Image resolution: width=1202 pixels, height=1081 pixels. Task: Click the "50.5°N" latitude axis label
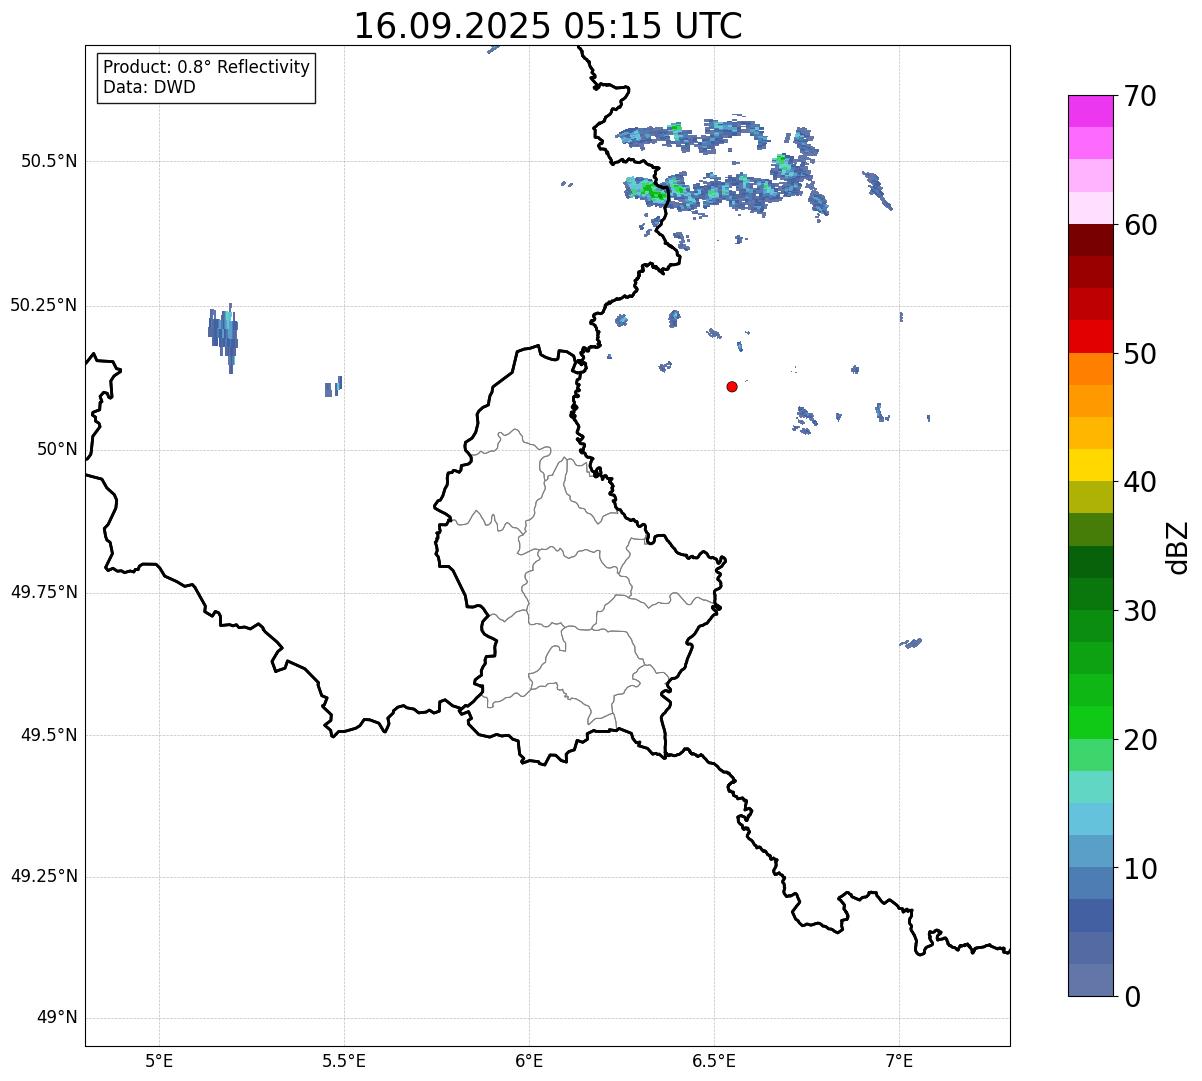coord(48,161)
